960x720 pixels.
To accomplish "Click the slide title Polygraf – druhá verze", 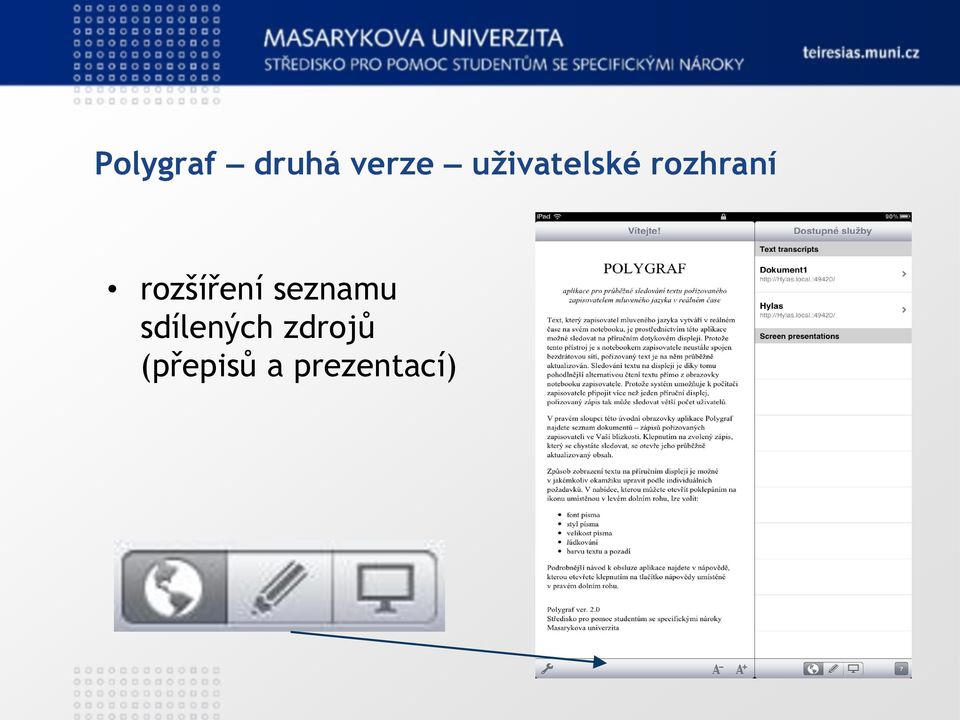I will [435, 163].
